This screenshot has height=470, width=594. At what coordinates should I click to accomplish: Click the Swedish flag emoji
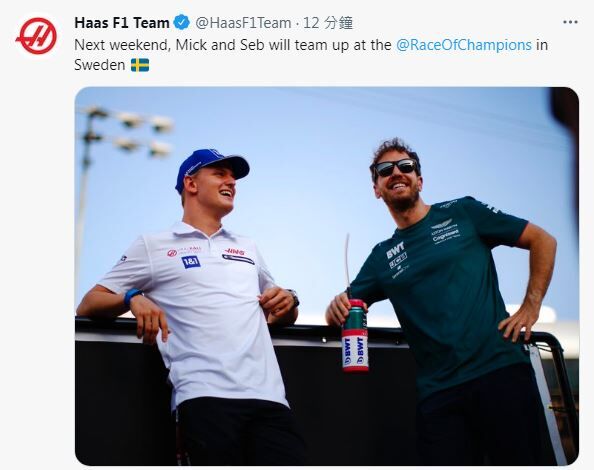140,65
